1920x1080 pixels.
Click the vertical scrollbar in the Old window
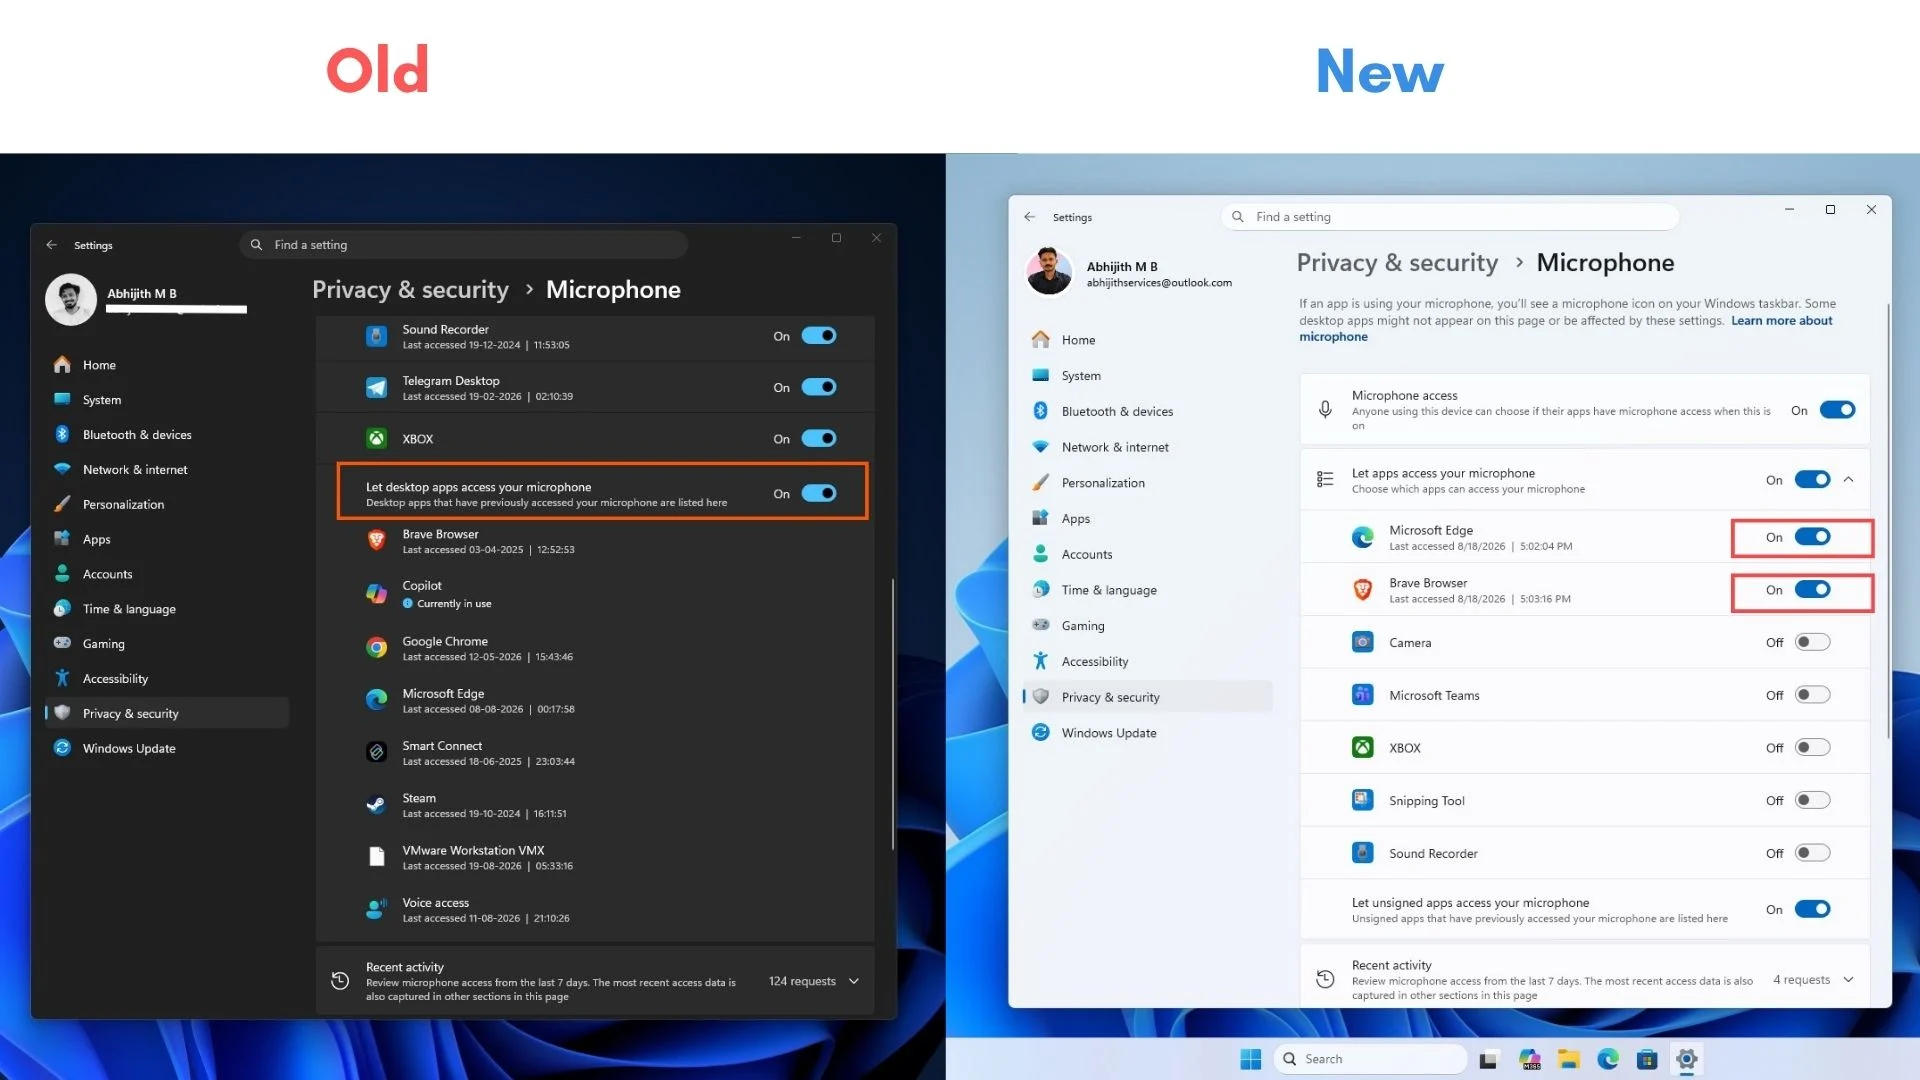[x=893, y=715]
